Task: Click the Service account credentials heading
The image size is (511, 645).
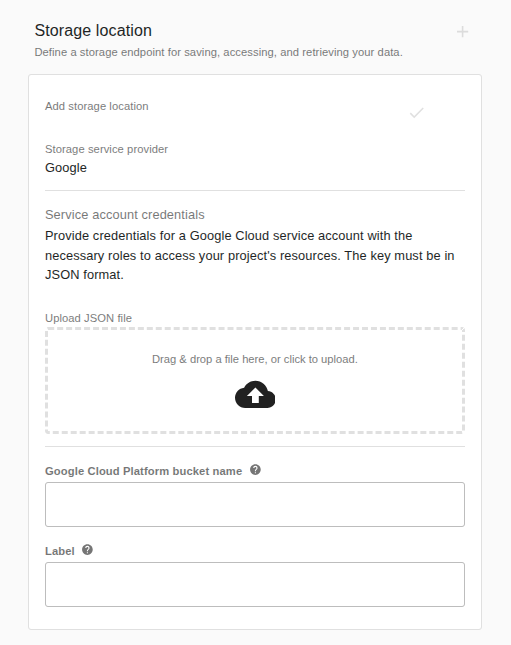Action: coord(125,215)
